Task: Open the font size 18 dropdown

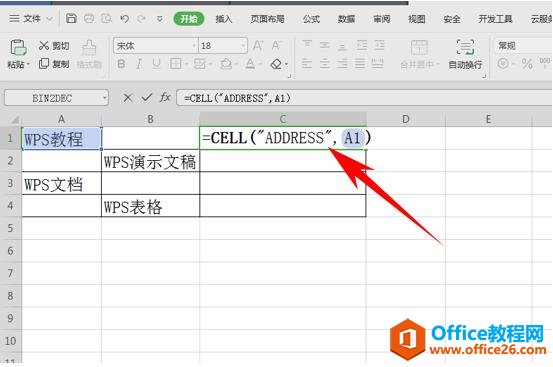Action: click(243, 46)
